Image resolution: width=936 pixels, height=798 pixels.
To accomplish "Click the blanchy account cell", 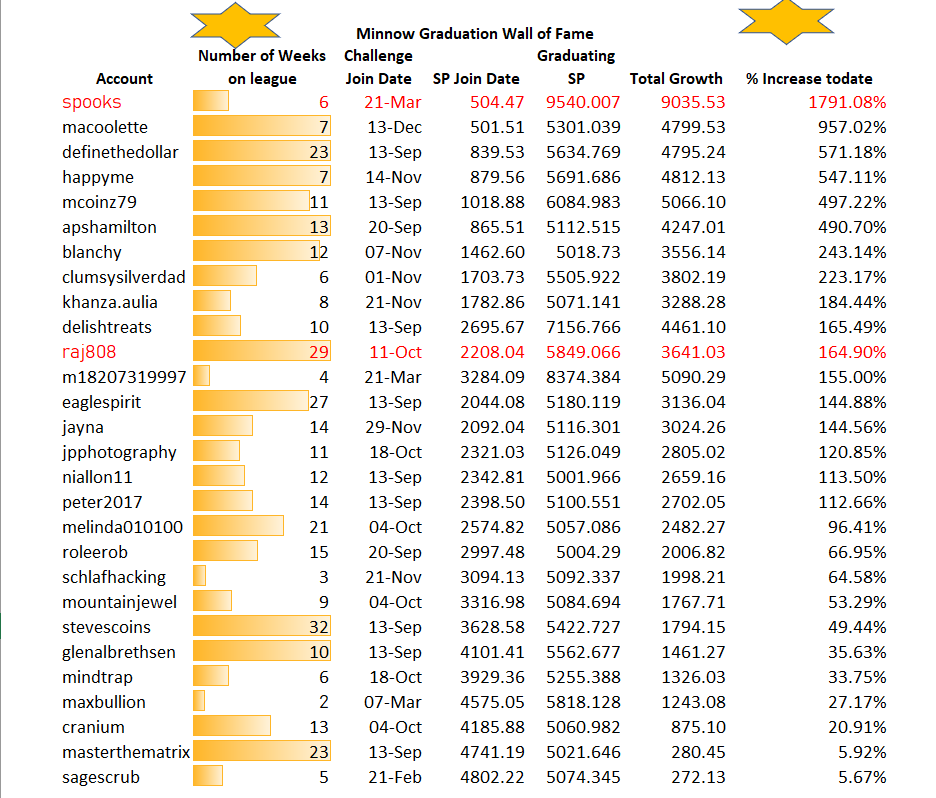I will click(91, 252).
